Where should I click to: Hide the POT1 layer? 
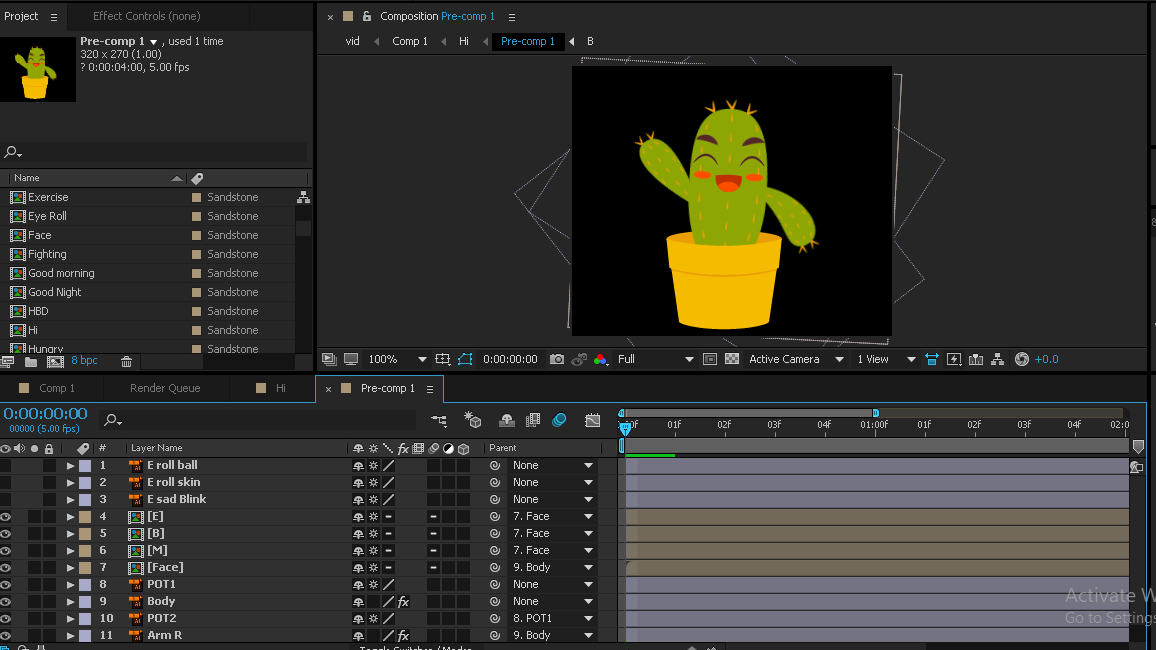6,585
